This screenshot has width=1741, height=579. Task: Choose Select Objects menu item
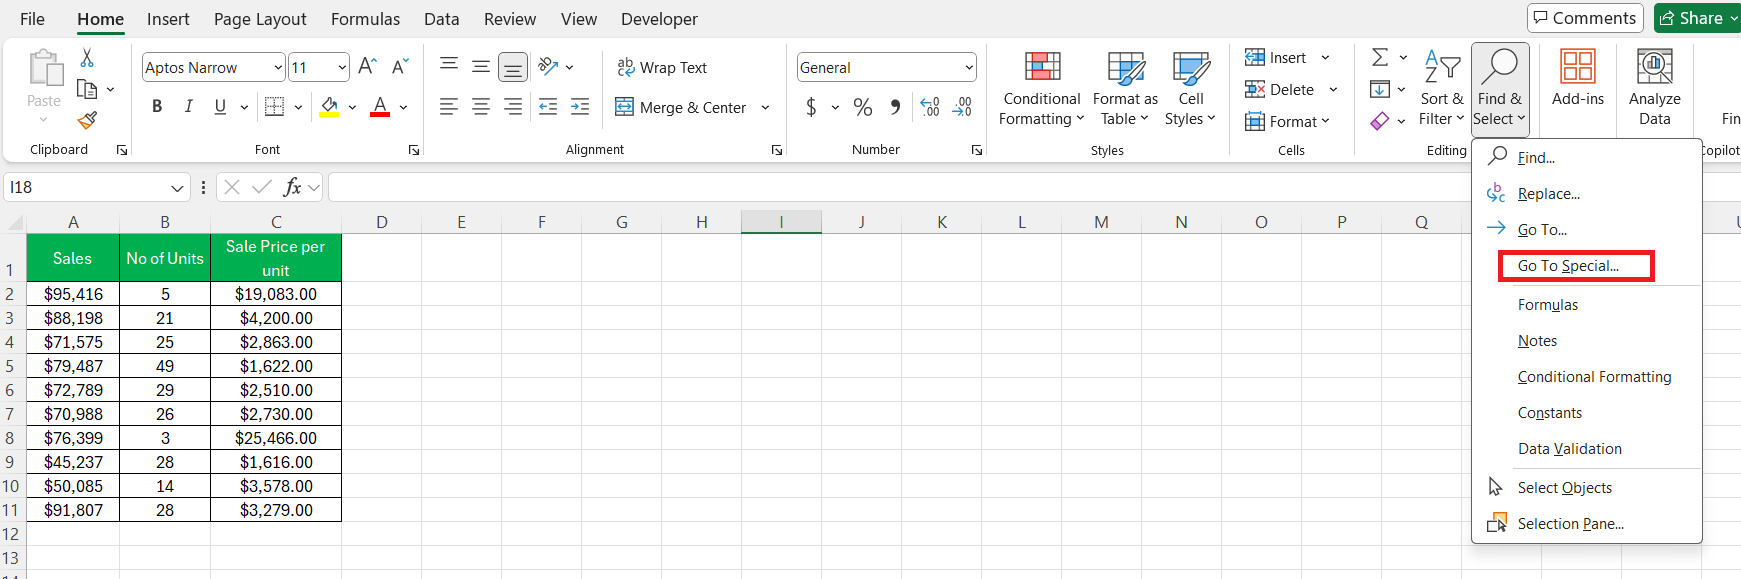click(1587, 488)
